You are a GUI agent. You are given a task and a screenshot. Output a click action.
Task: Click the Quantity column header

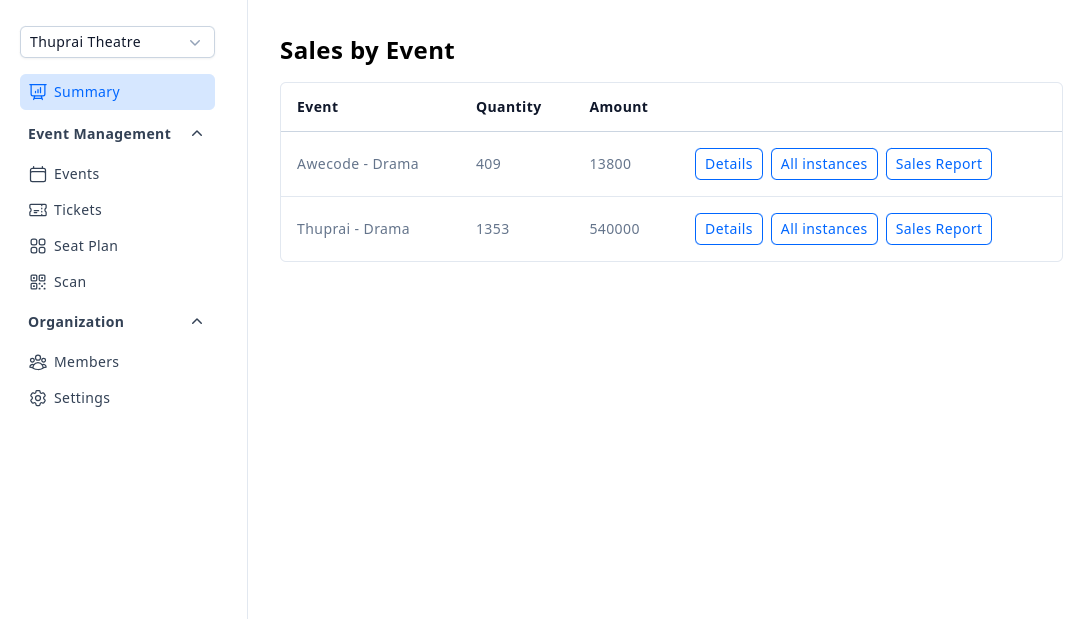click(x=508, y=106)
